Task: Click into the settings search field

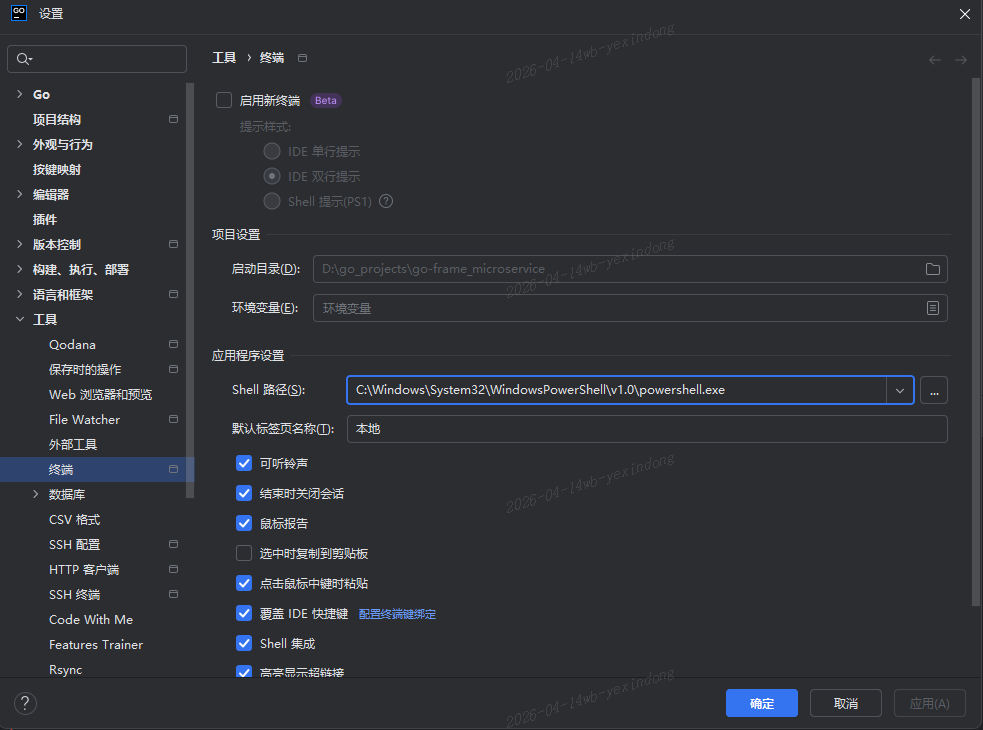Action: [x=97, y=59]
